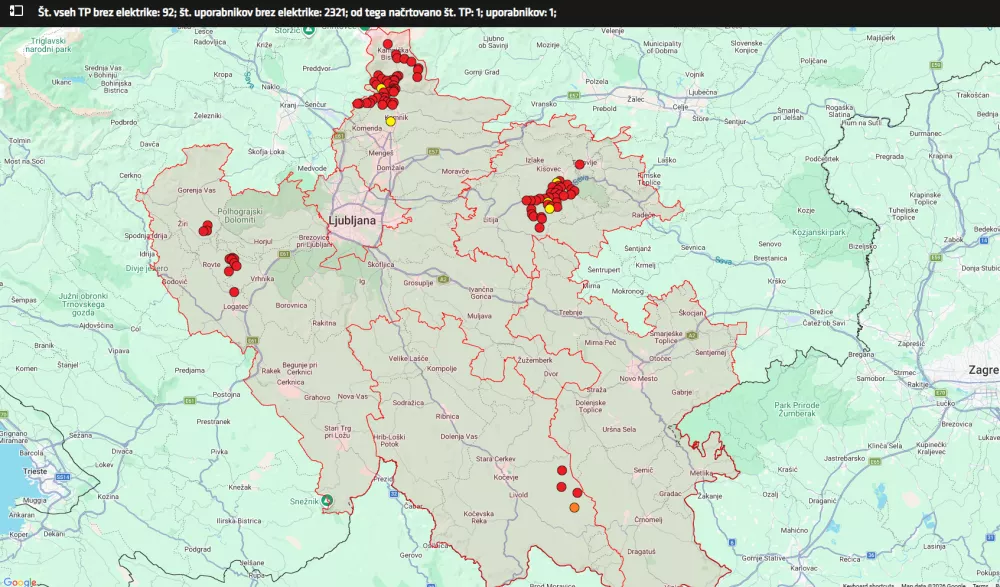Select the red outage marker near Žiri
The width and height of the screenshot is (1000, 587).
click(x=205, y=229)
